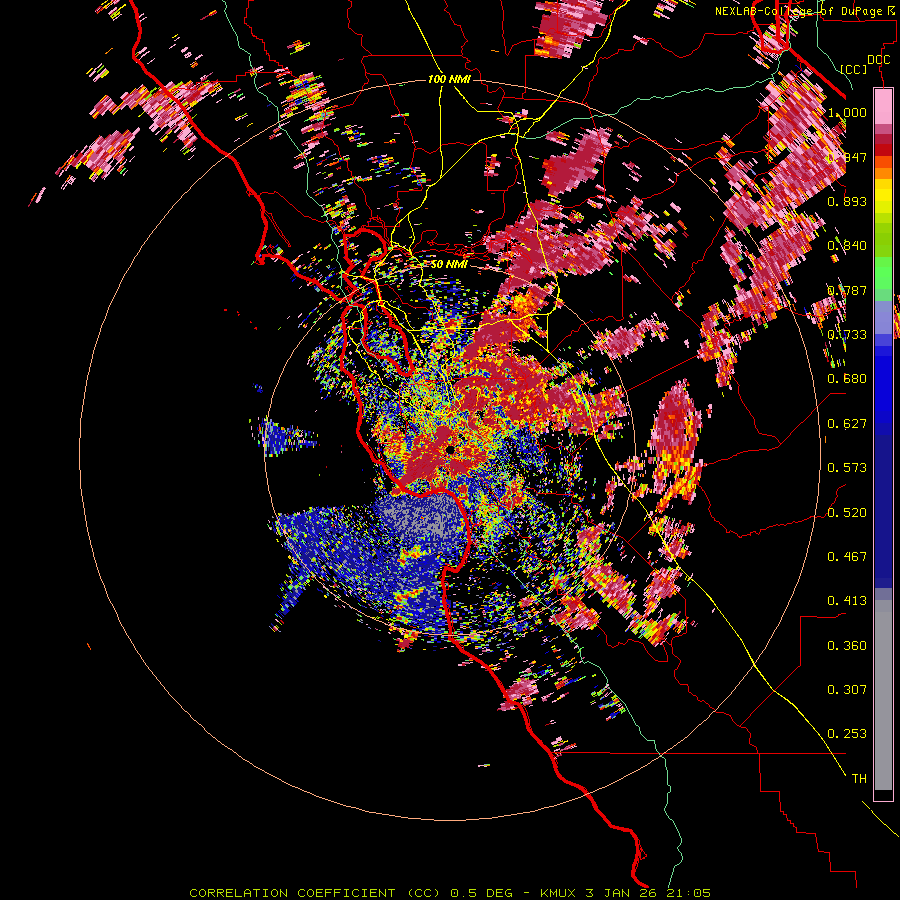Select the 0.467 value on the legend
The height and width of the screenshot is (900, 900).
(x=847, y=557)
